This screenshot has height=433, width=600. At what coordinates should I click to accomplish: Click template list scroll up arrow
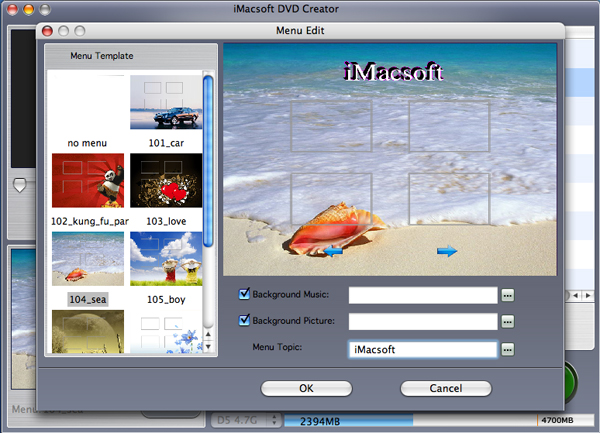(x=208, y=334)
